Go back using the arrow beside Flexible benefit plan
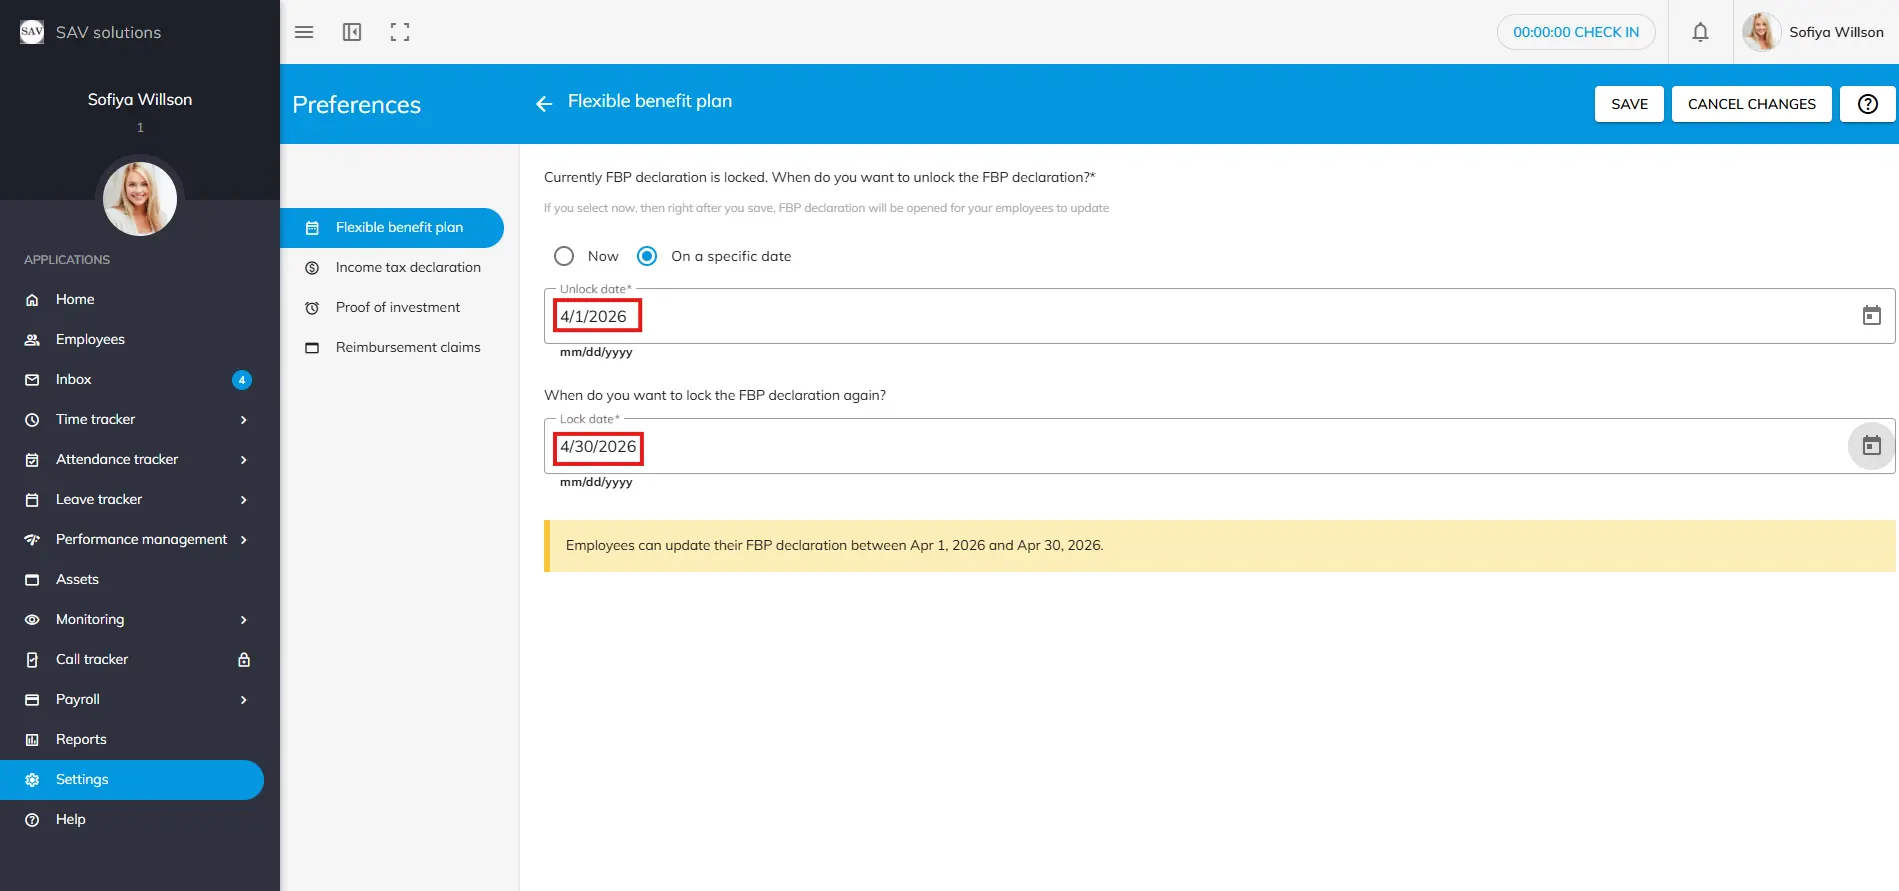Screen dimensions: 1899x891 pyautogui.click(x=544, y=103)
